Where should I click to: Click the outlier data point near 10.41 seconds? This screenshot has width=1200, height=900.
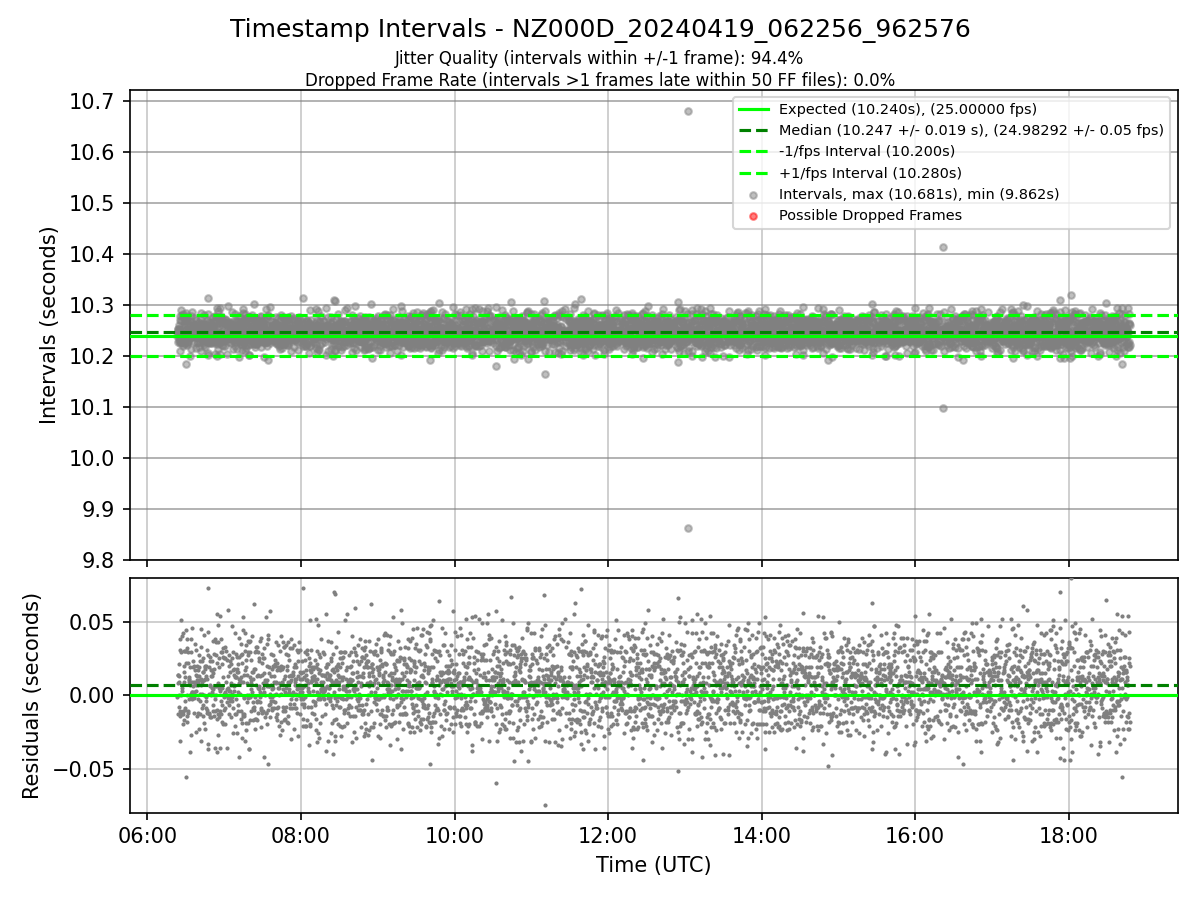pos(943,247)
